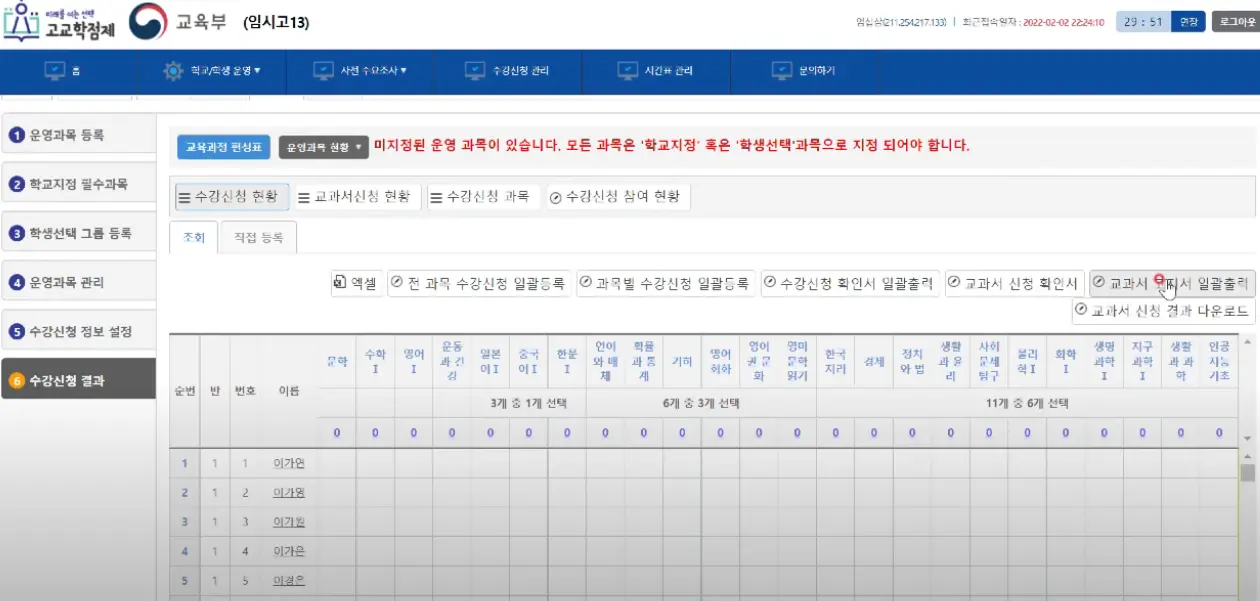
Task: Click 교과서 신청 결과 다운로드
Action: [x=1163, y=311]
